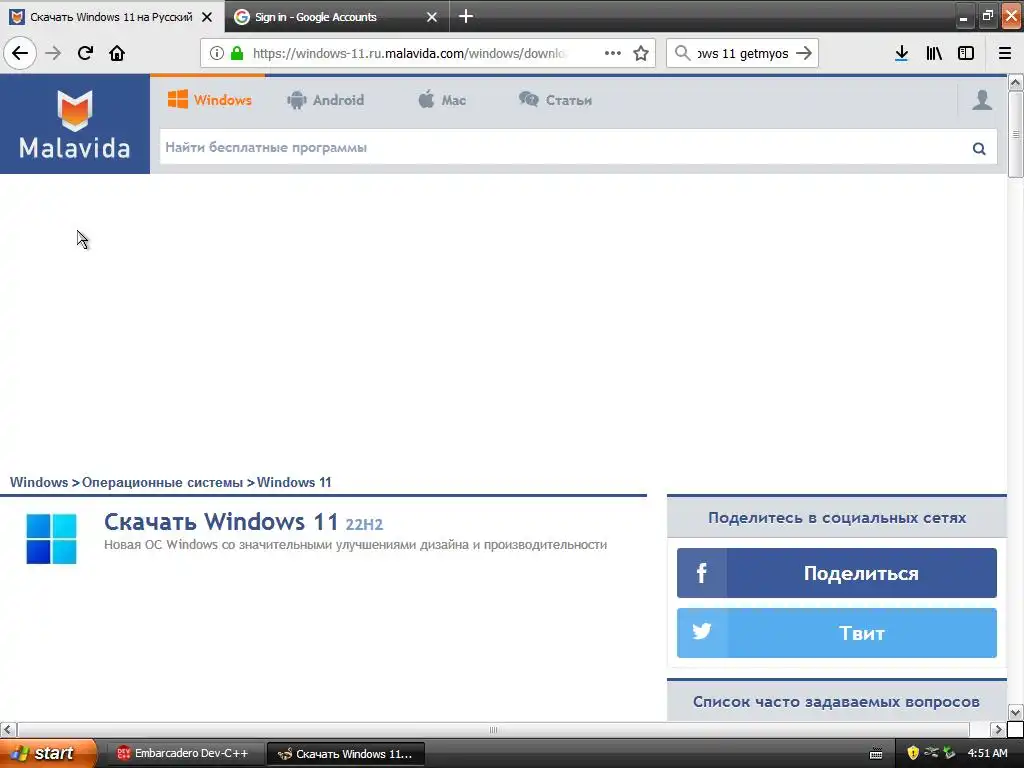Open the security shield tray icon
Image resolution: width=1024 pixels, height=768 pixels.
pos(913,753)
